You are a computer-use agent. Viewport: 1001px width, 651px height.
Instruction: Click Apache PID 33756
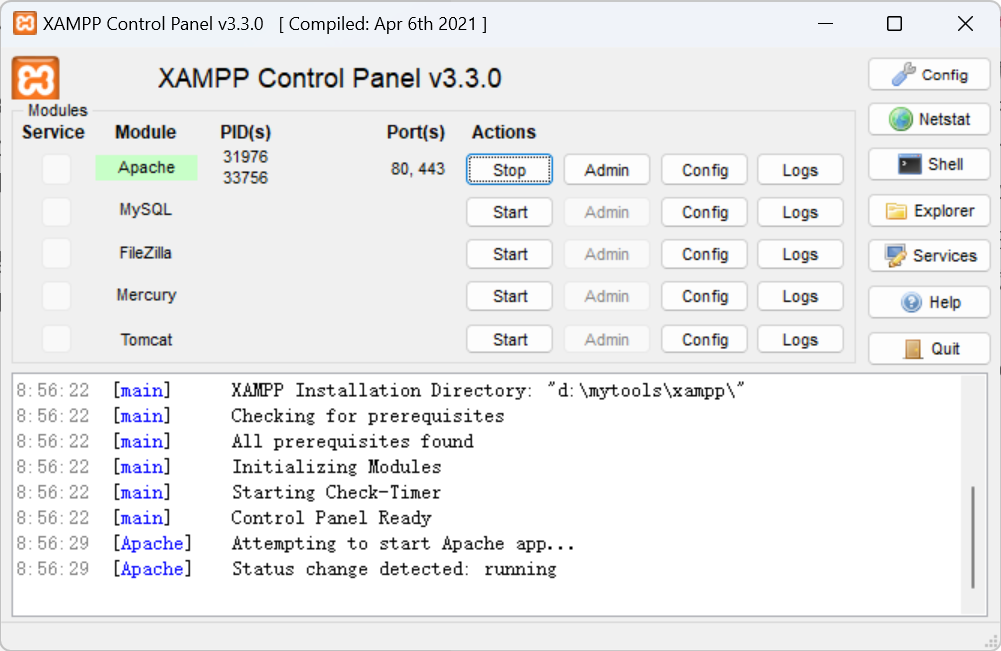(x=245, y=177)
